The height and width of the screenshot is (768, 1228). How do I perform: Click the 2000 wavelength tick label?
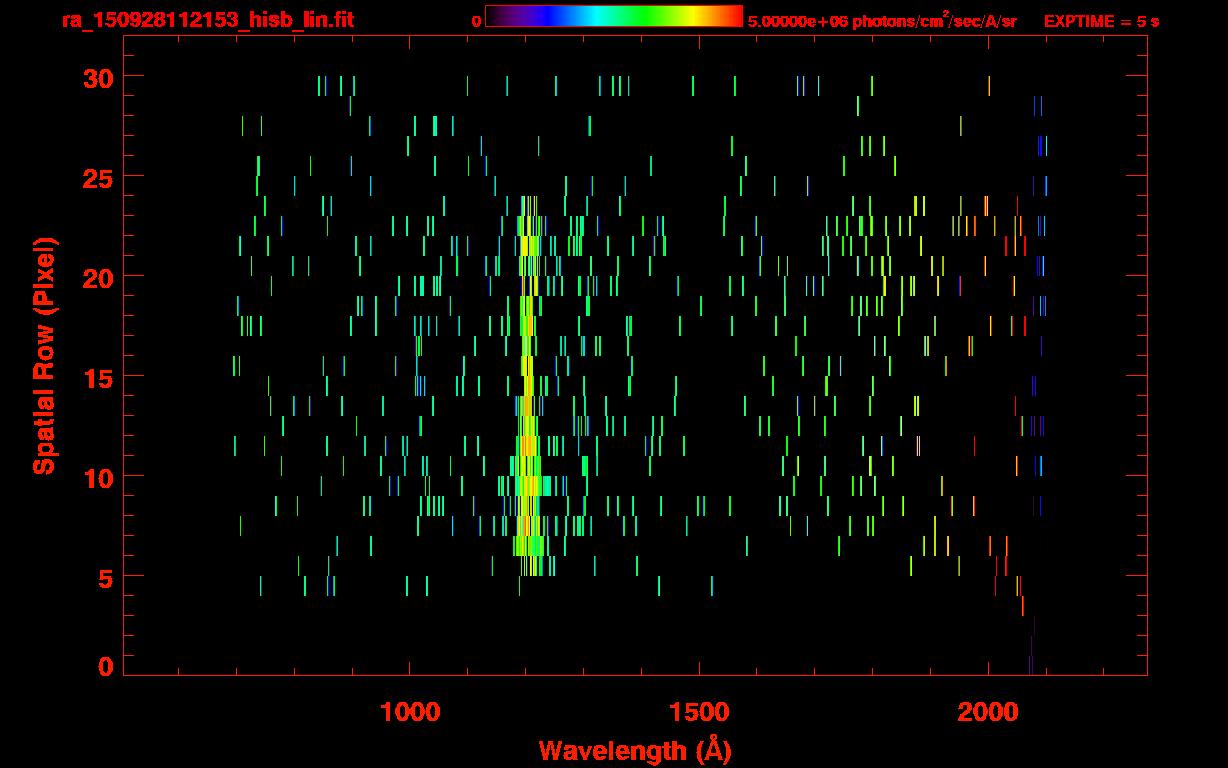(988, 712)
